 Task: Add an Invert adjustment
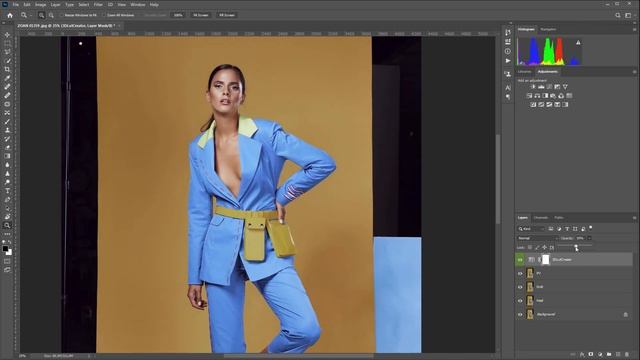click(x=533, y=104)
